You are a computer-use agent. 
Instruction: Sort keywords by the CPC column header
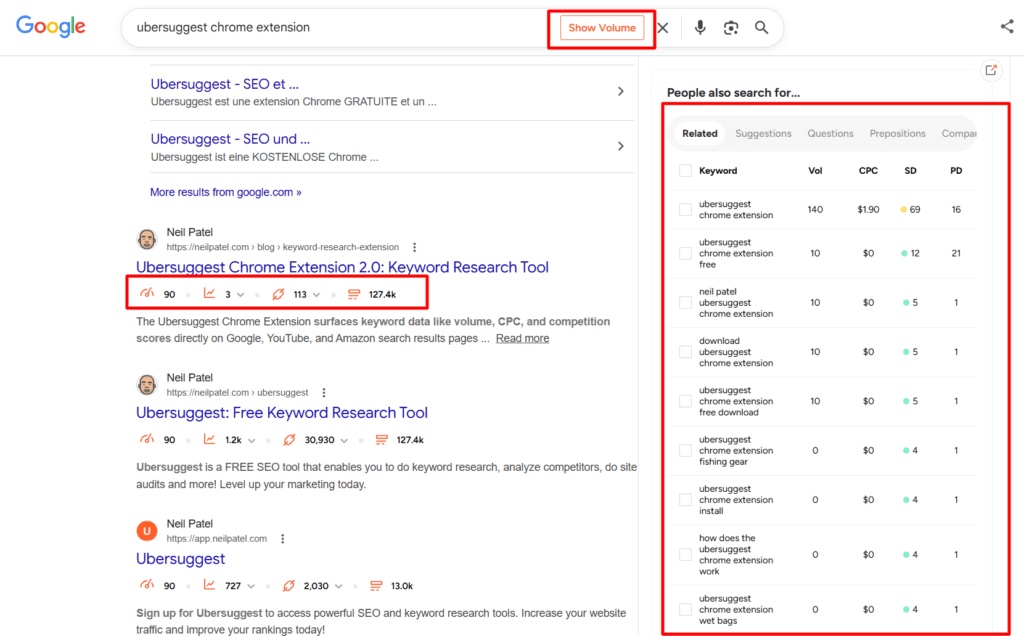[868, 170]
